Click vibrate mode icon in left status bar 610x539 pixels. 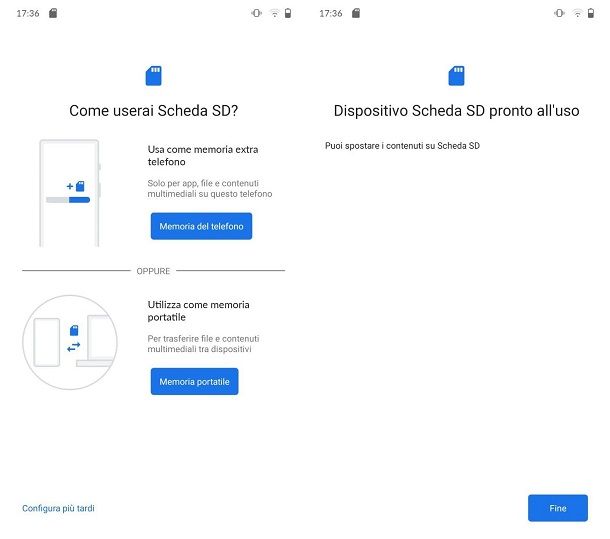[x=256, y=13]
